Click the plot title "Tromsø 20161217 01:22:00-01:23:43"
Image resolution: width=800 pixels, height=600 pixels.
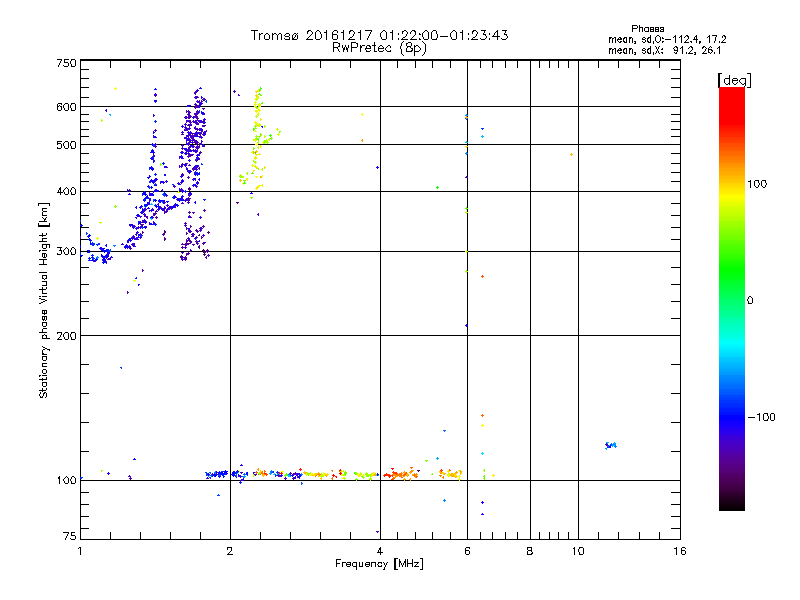click(379, 35)
